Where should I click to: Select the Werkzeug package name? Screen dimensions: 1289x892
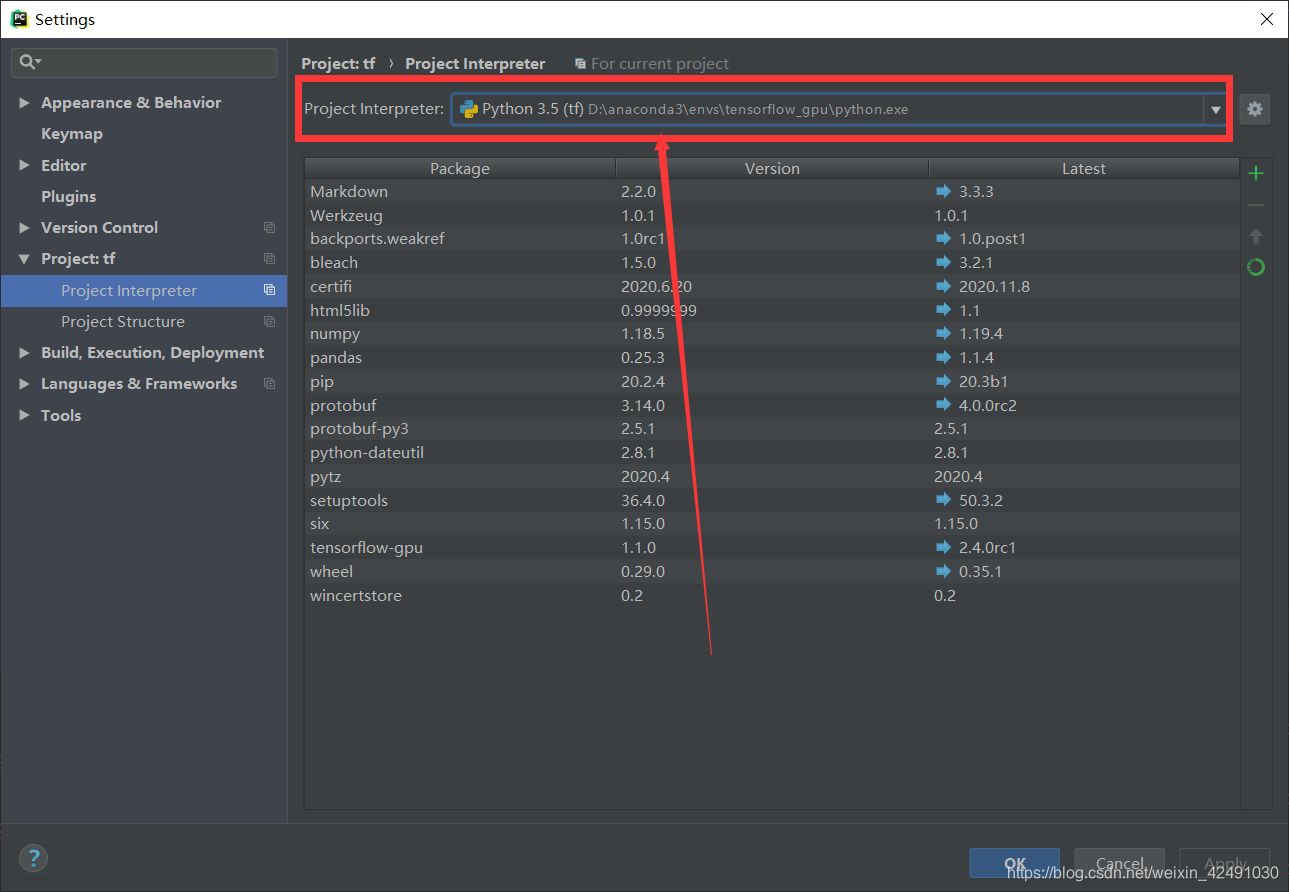346,216
